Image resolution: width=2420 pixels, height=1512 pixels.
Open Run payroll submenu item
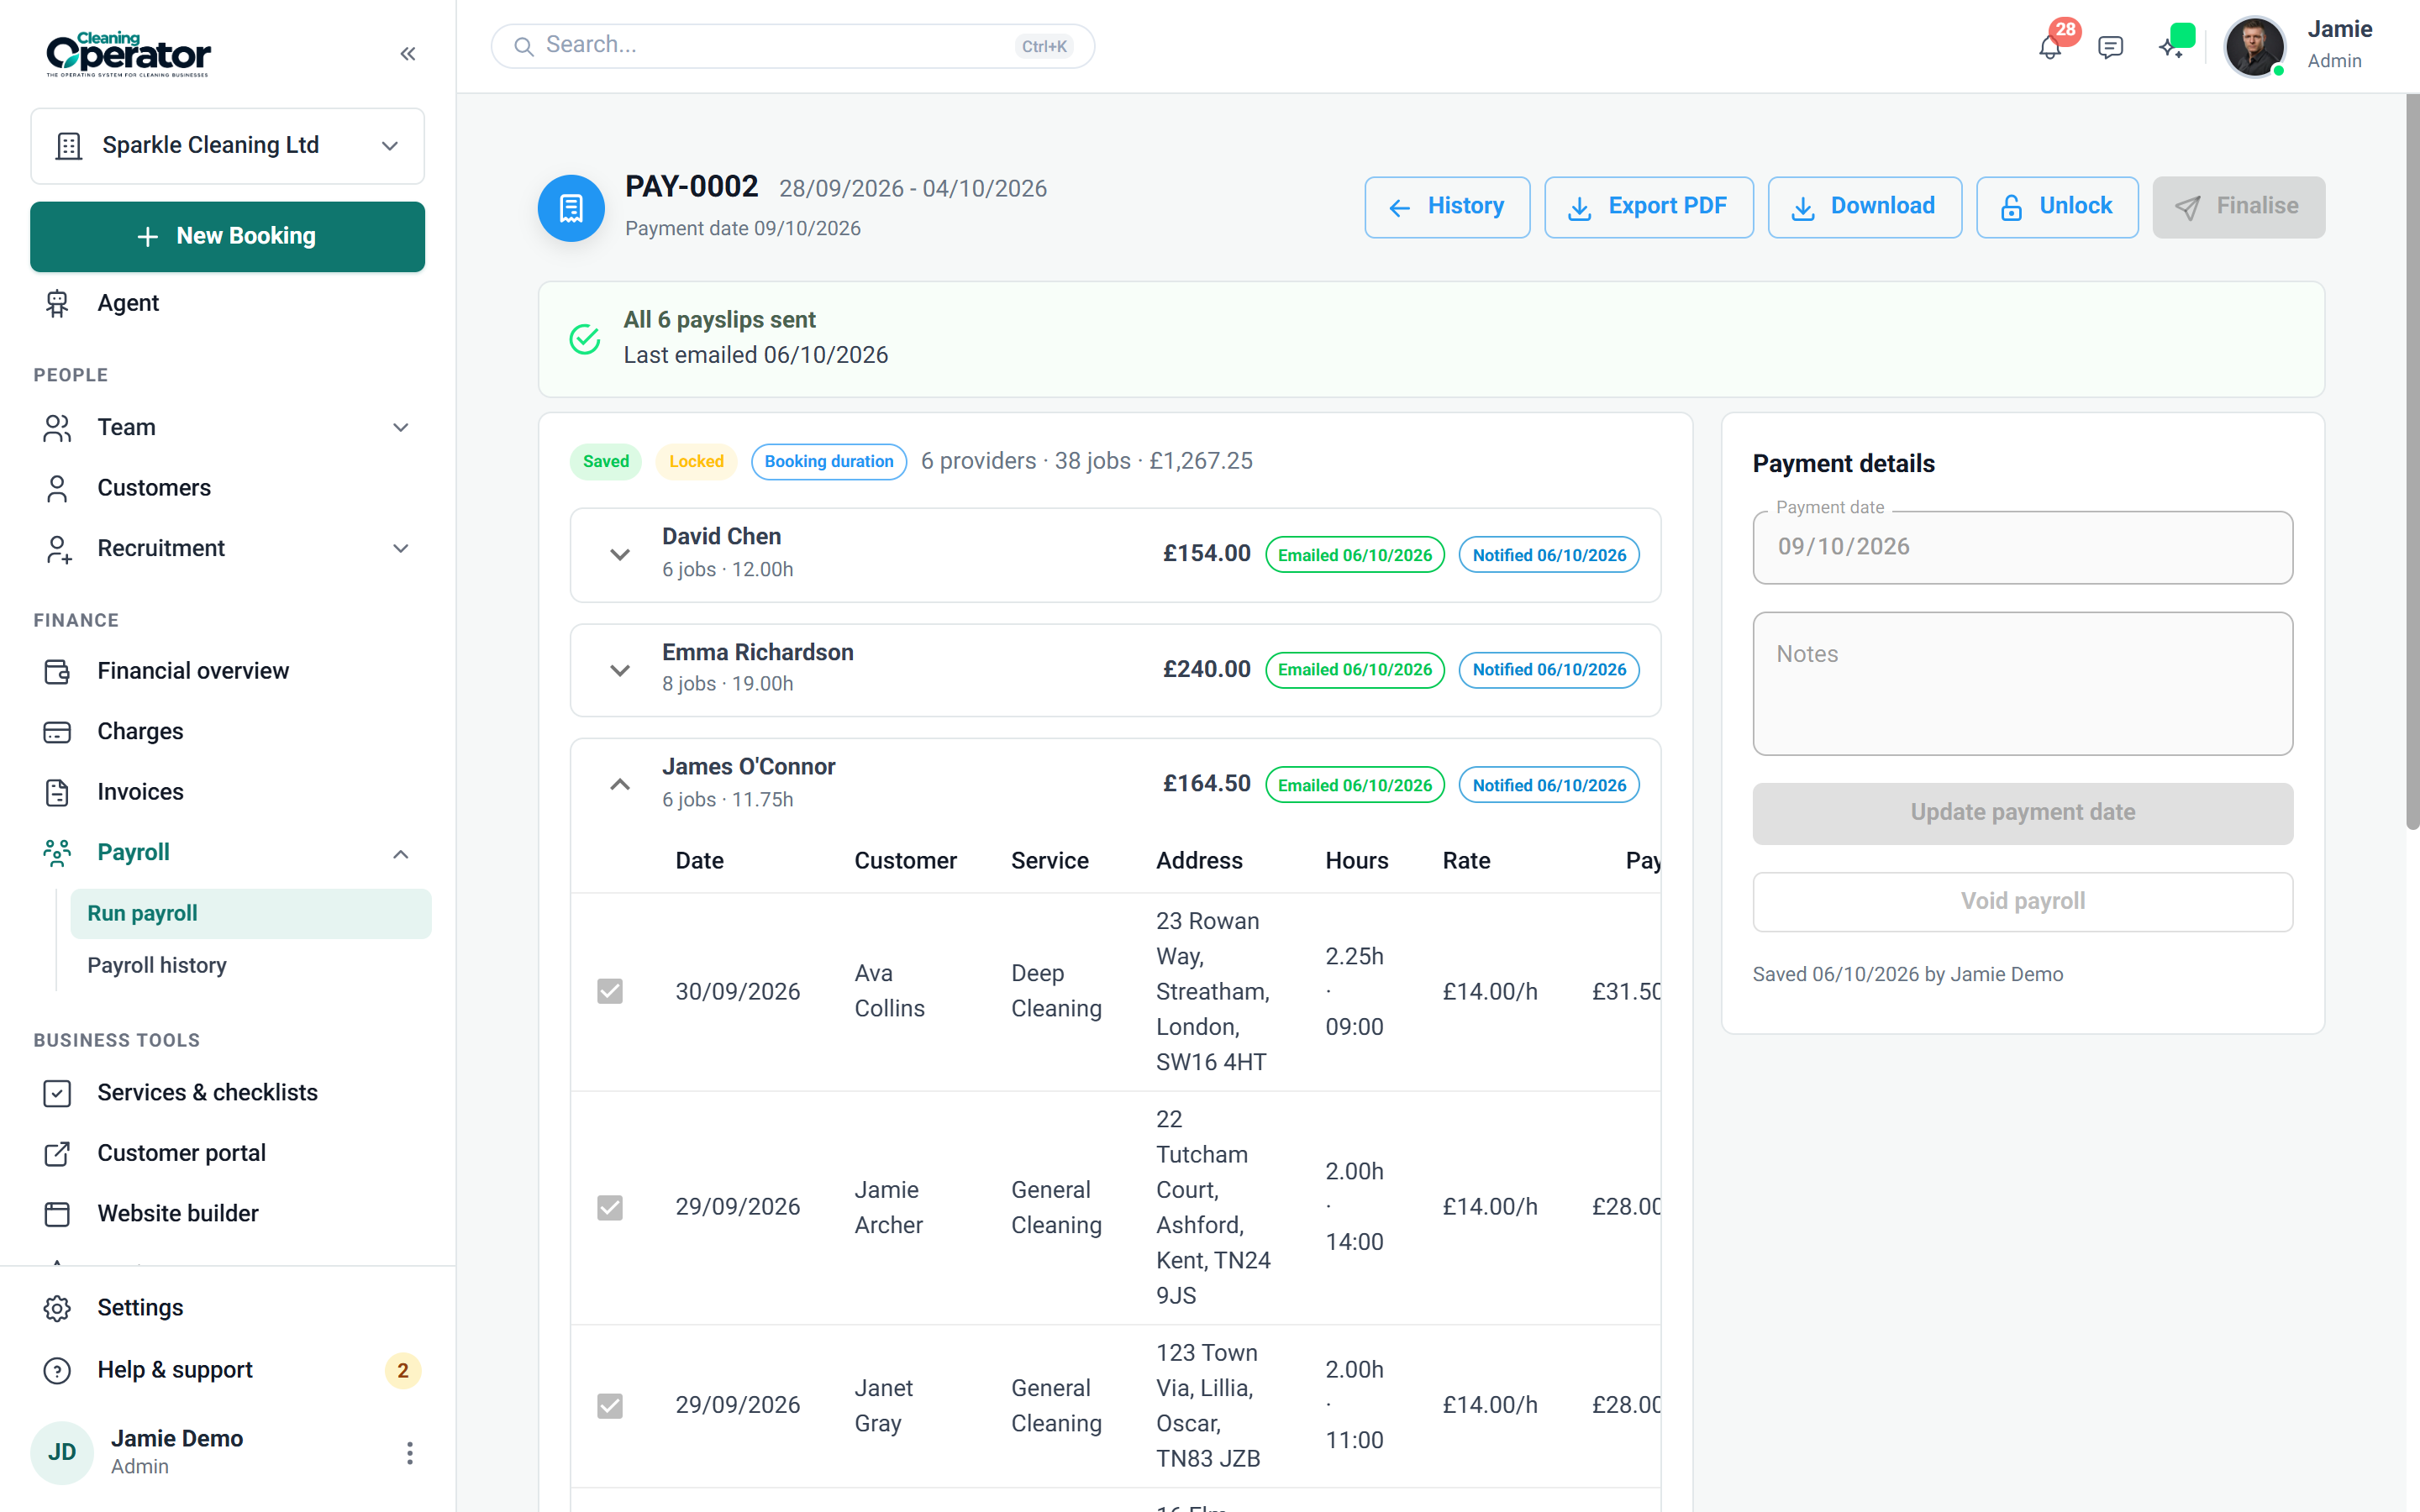point(250,914)
